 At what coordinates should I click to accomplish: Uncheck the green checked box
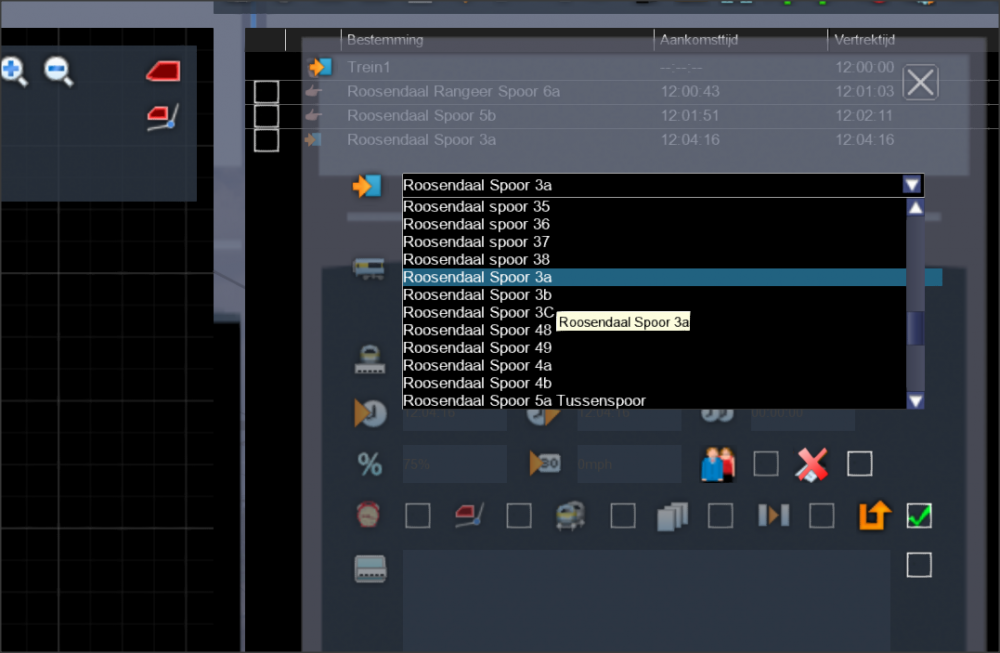coord(919,516)
